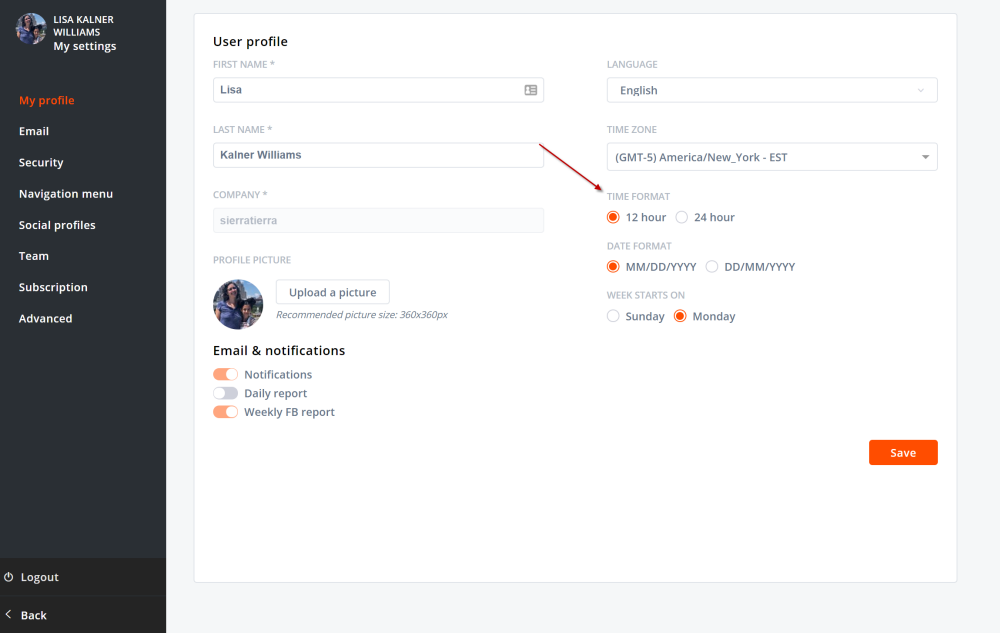Viewport: 1000px width, 633px height.
Task: Click the profile picture thumbnail
Action: [x=238, y=304]
